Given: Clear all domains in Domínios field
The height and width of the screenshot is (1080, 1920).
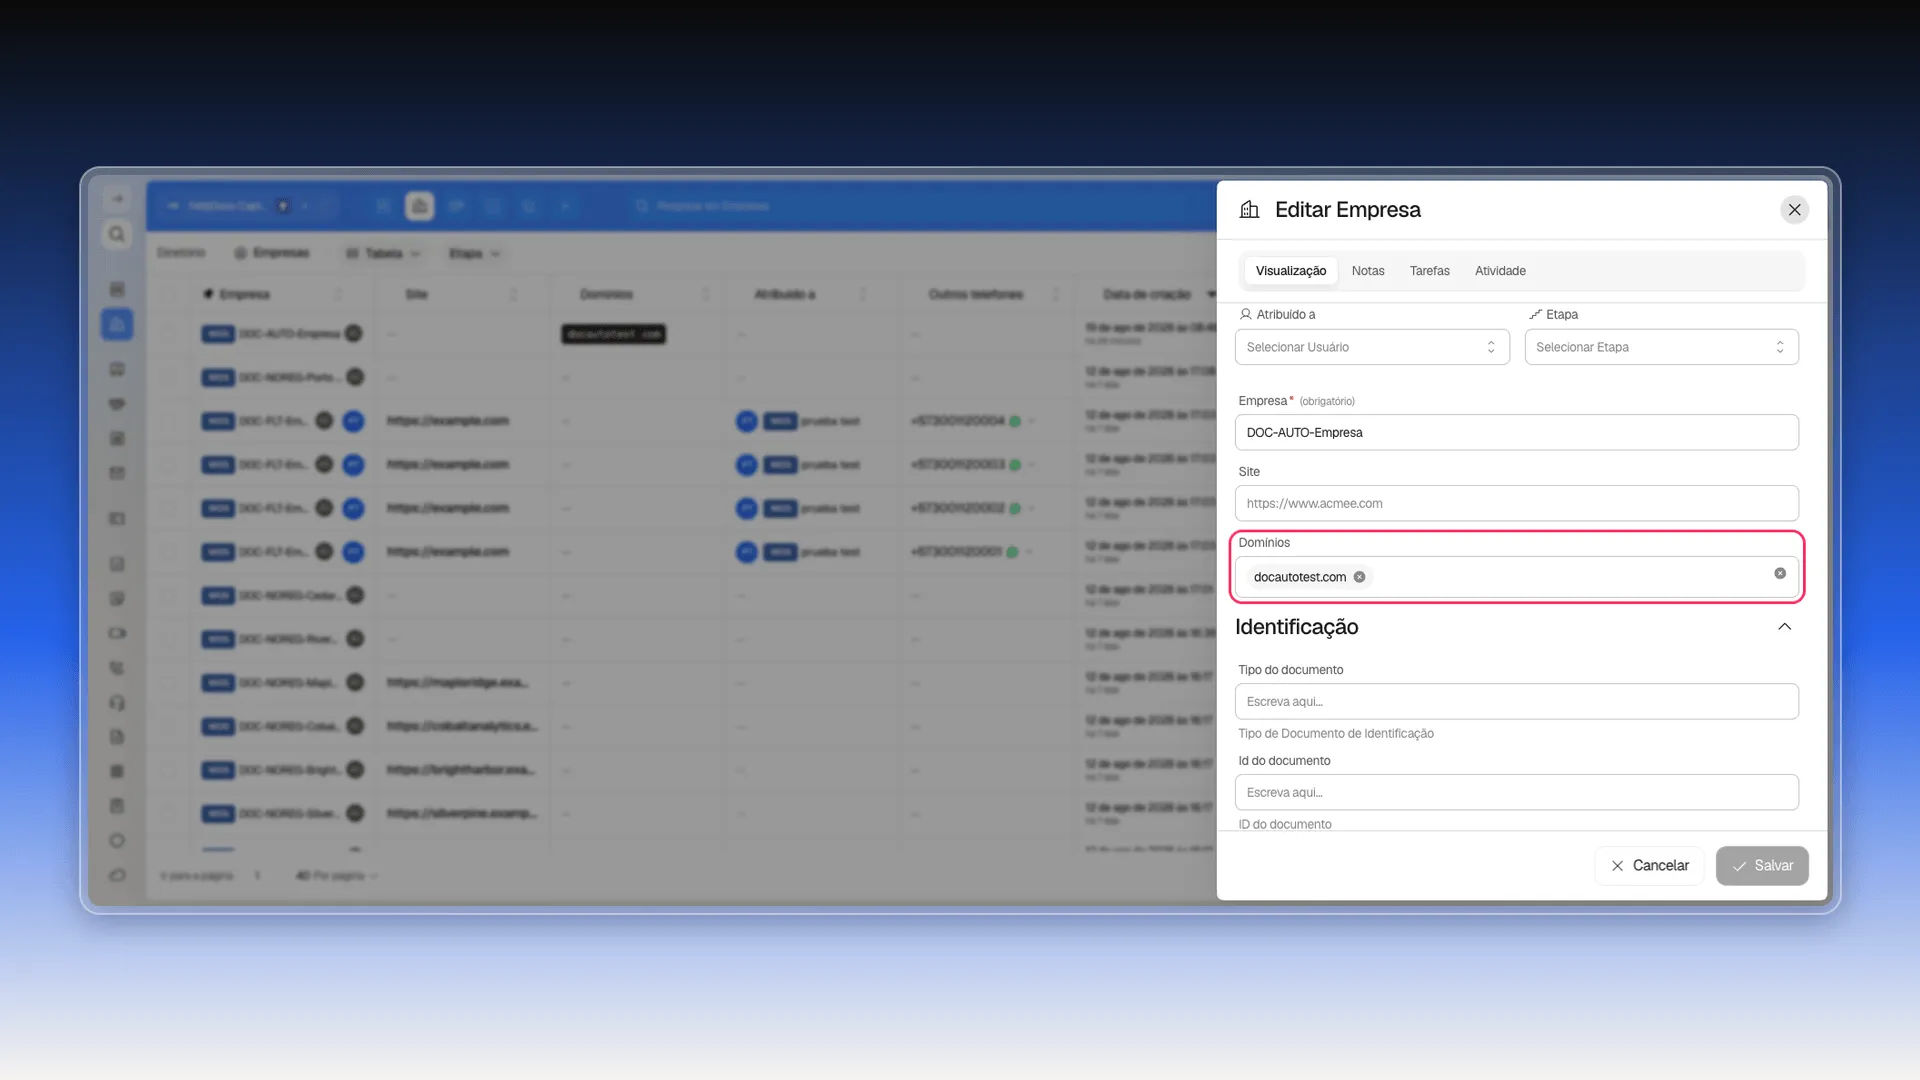Looking at the screenshot, I should (x=1780, y=574).
